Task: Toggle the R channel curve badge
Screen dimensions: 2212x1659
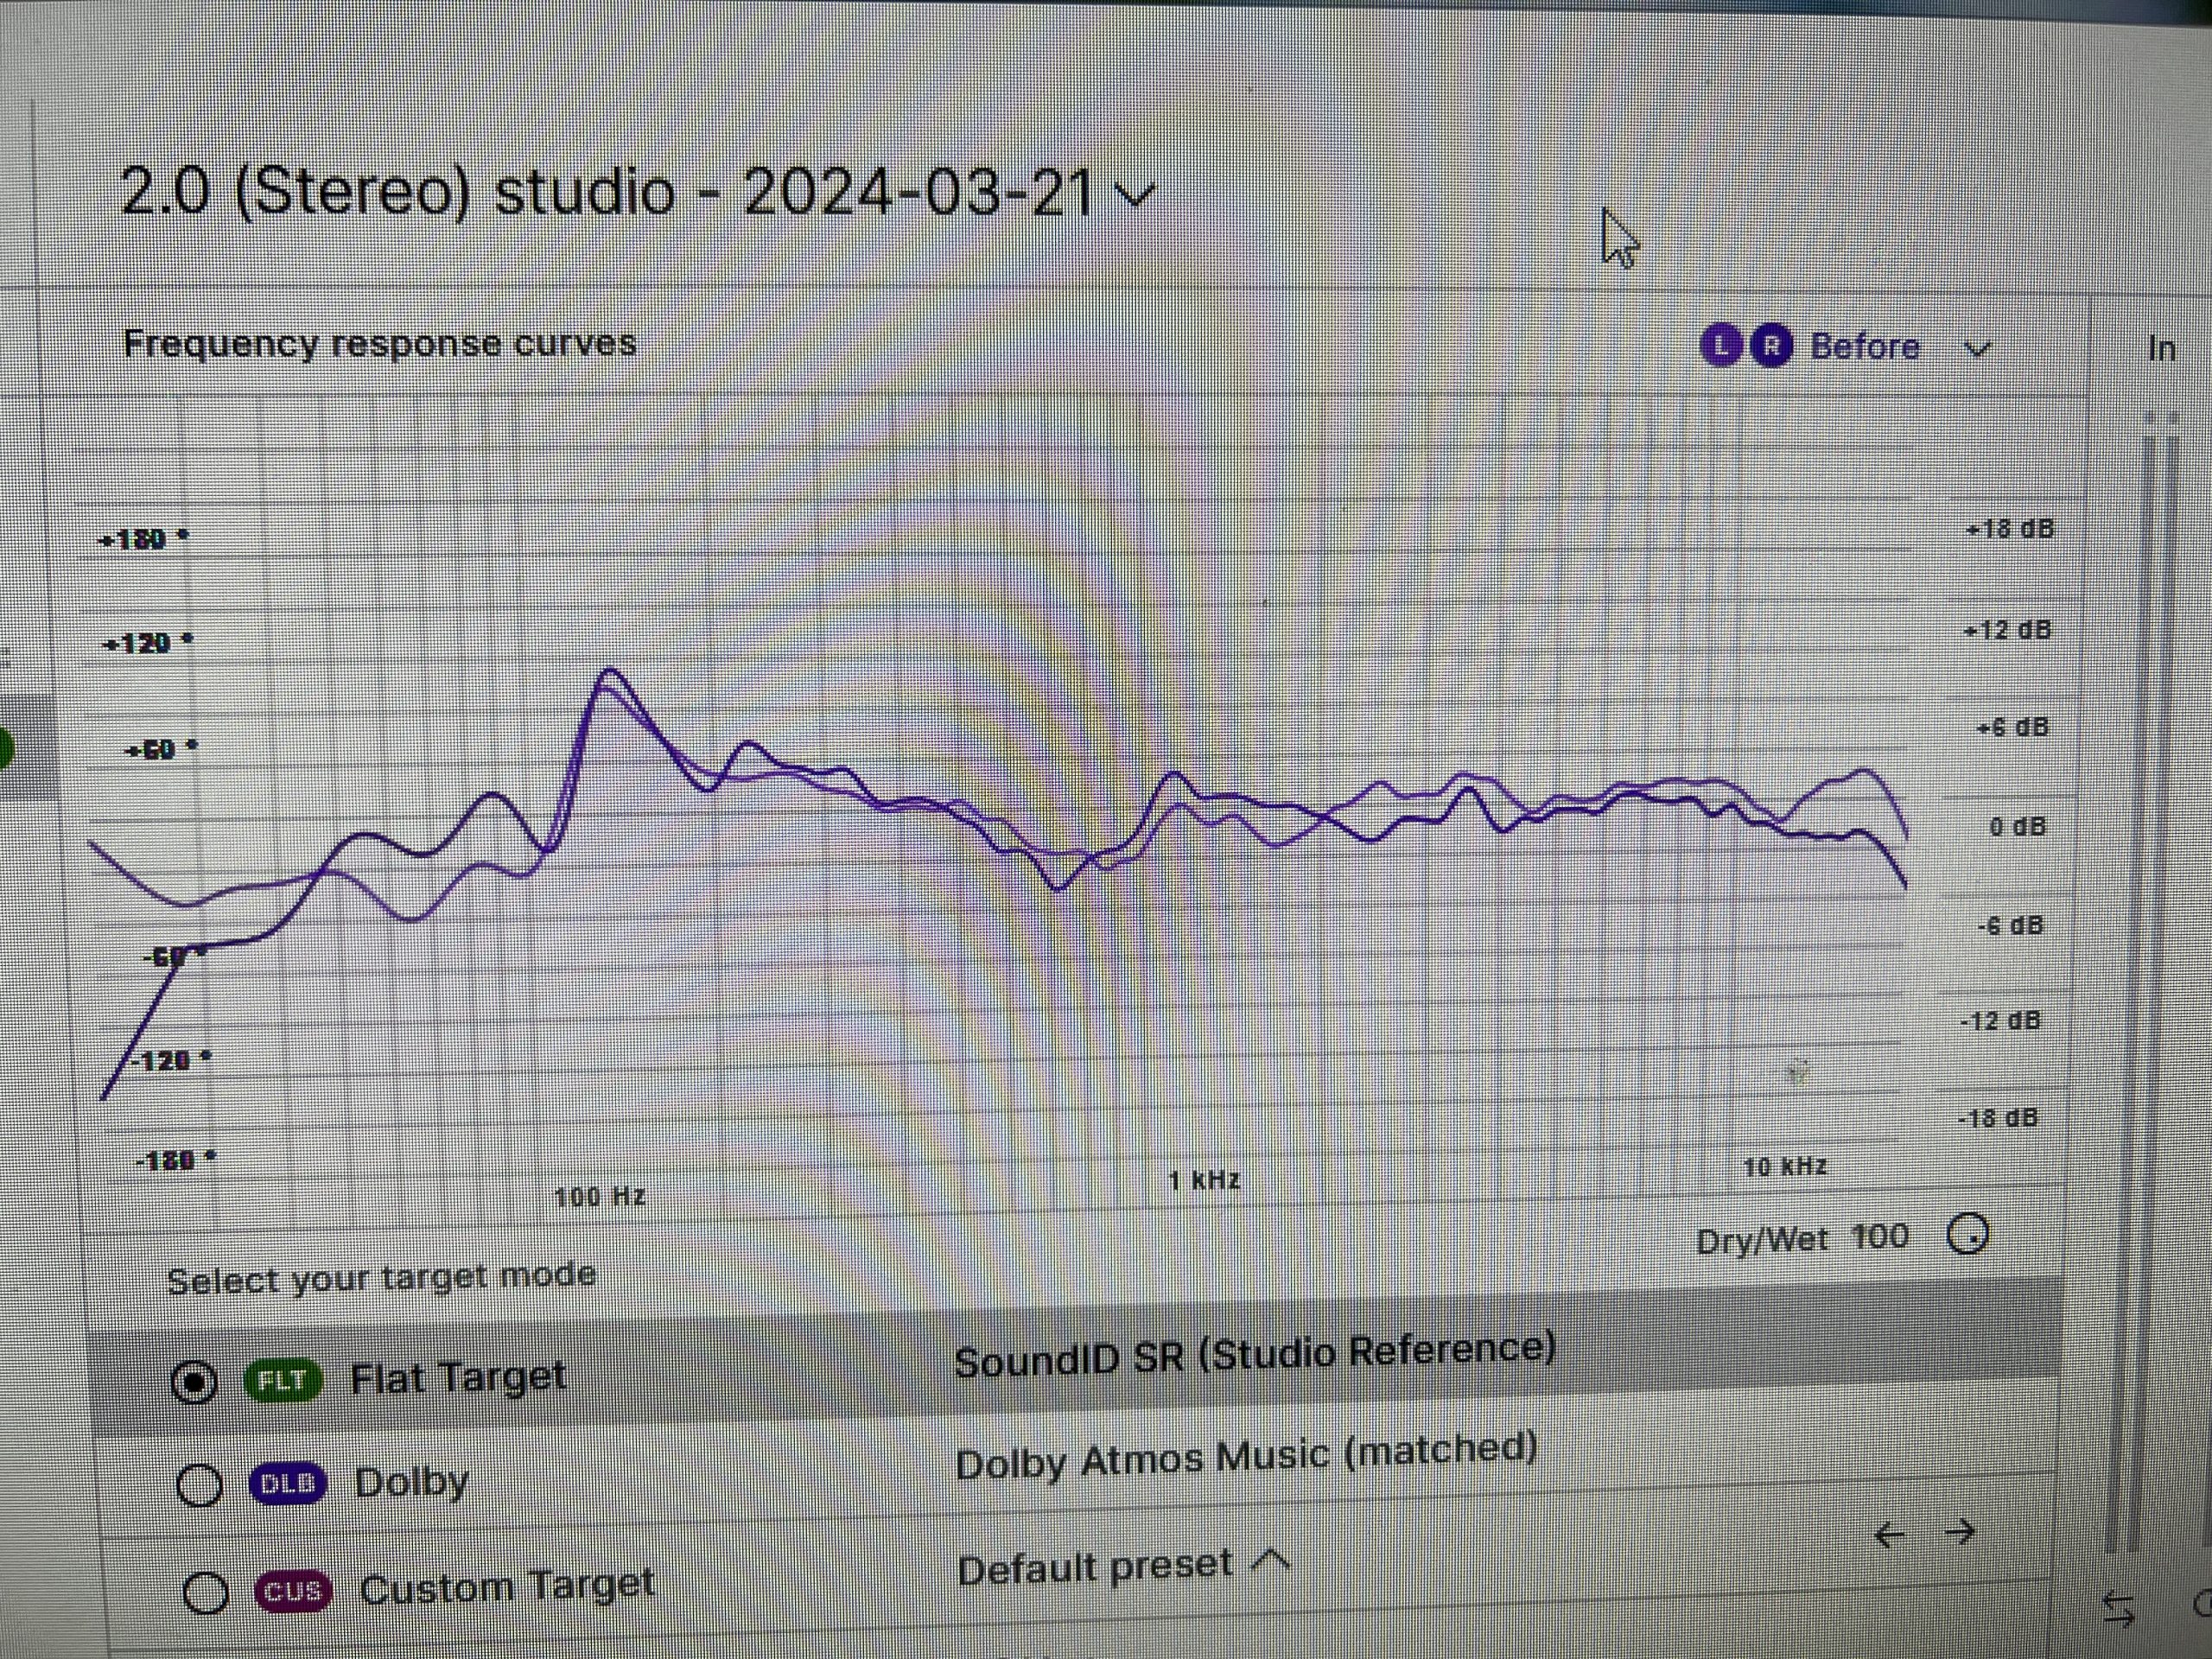Action: point(1772,347)
